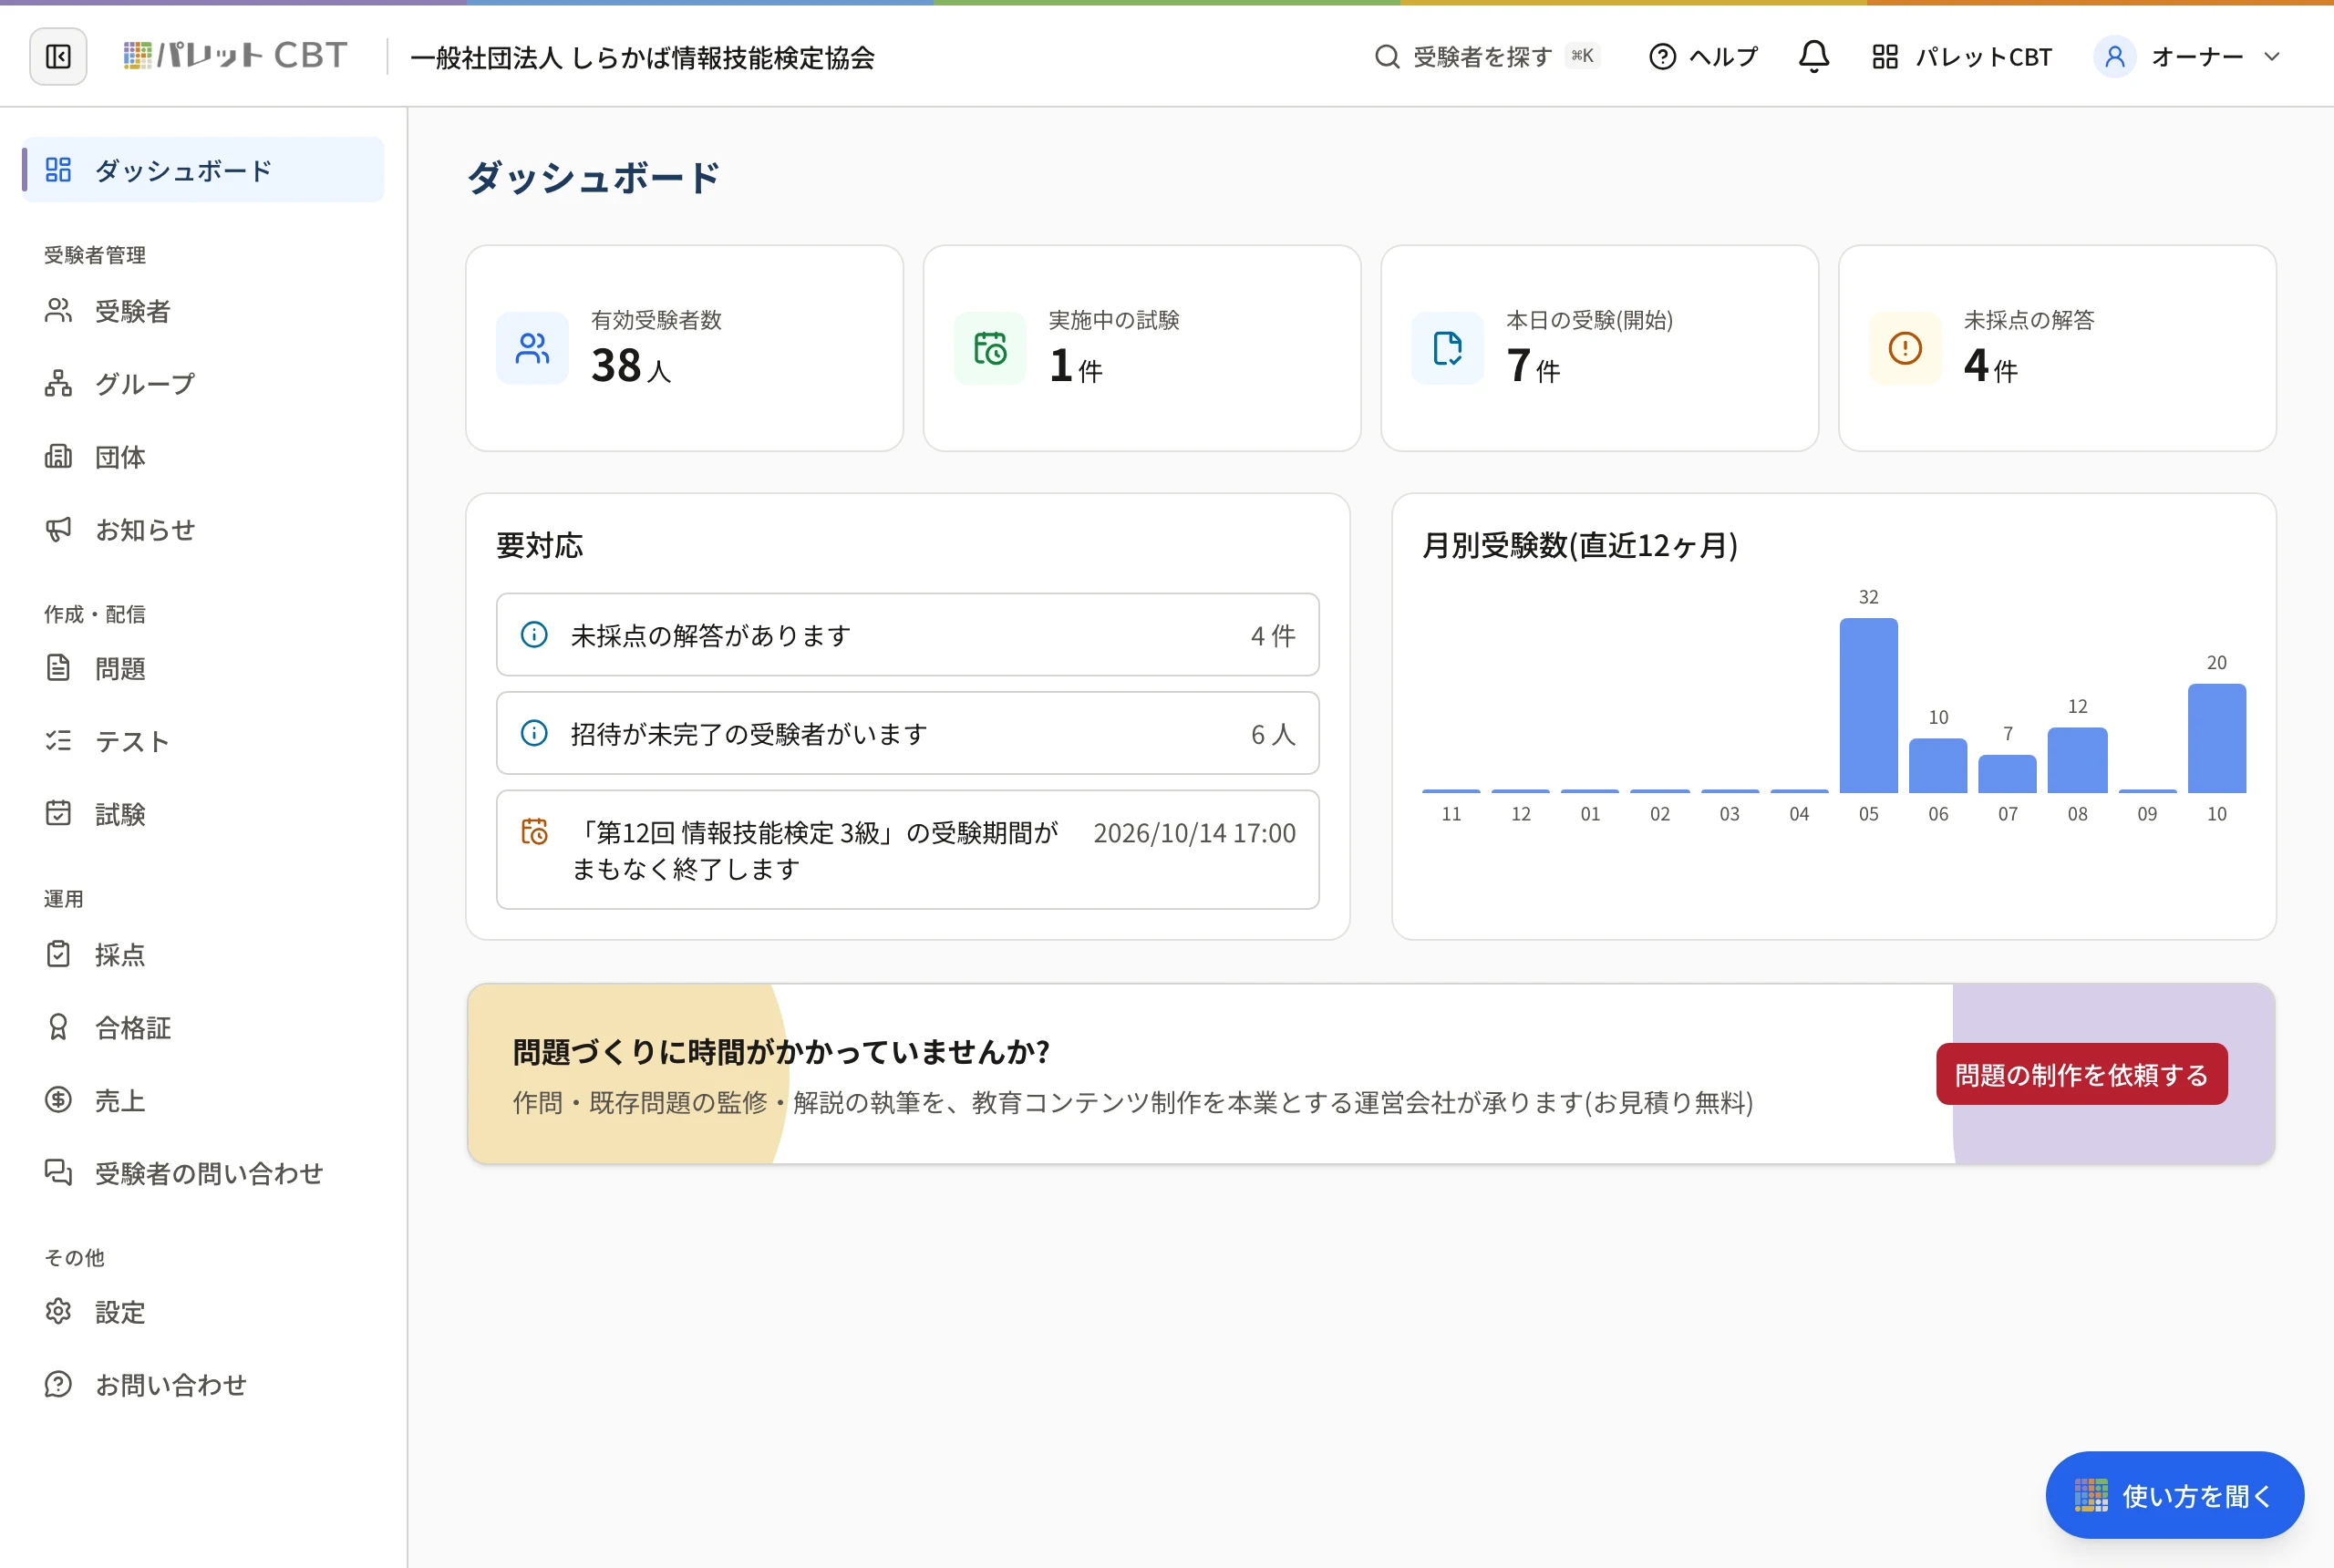Open the 受験者 sidebar item
This screenshot has width=2334, height=1568.
coord(203,311)
